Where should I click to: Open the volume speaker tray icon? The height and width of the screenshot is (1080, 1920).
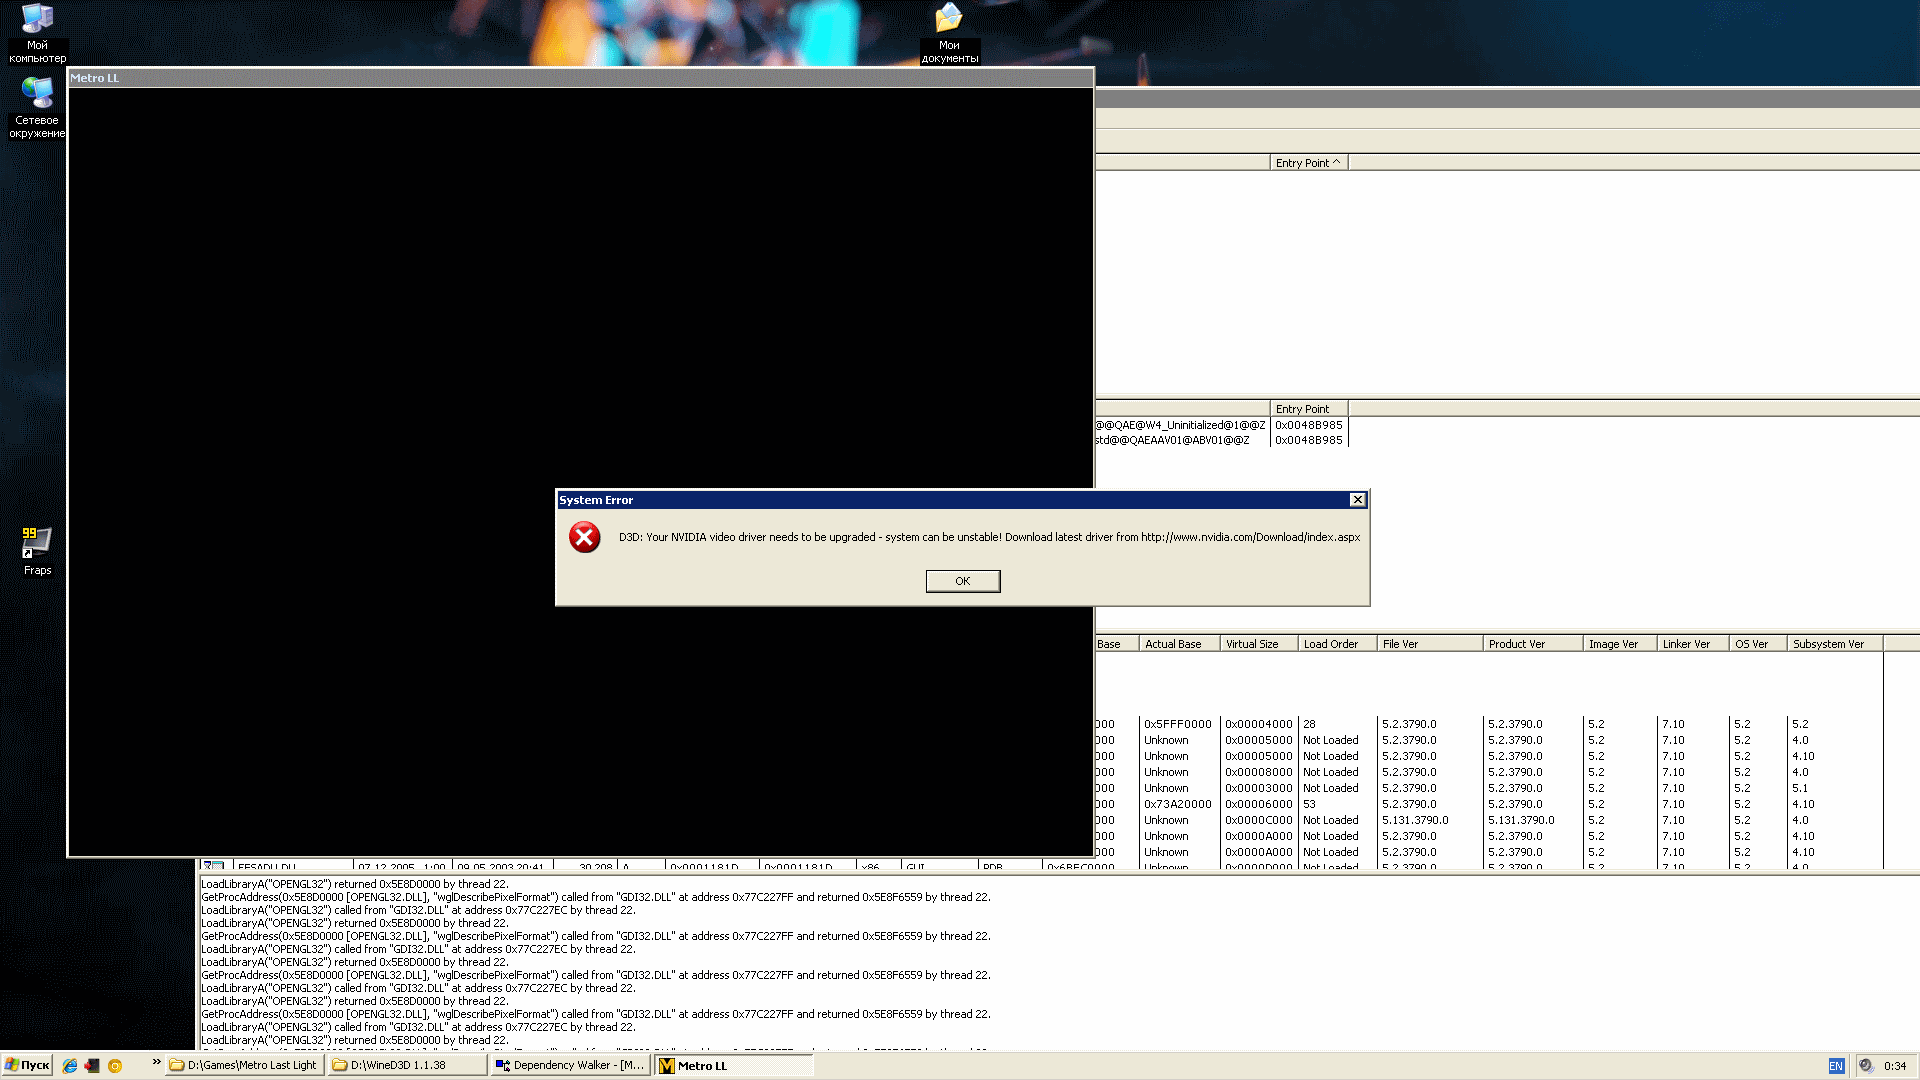coord(1866,1066)
